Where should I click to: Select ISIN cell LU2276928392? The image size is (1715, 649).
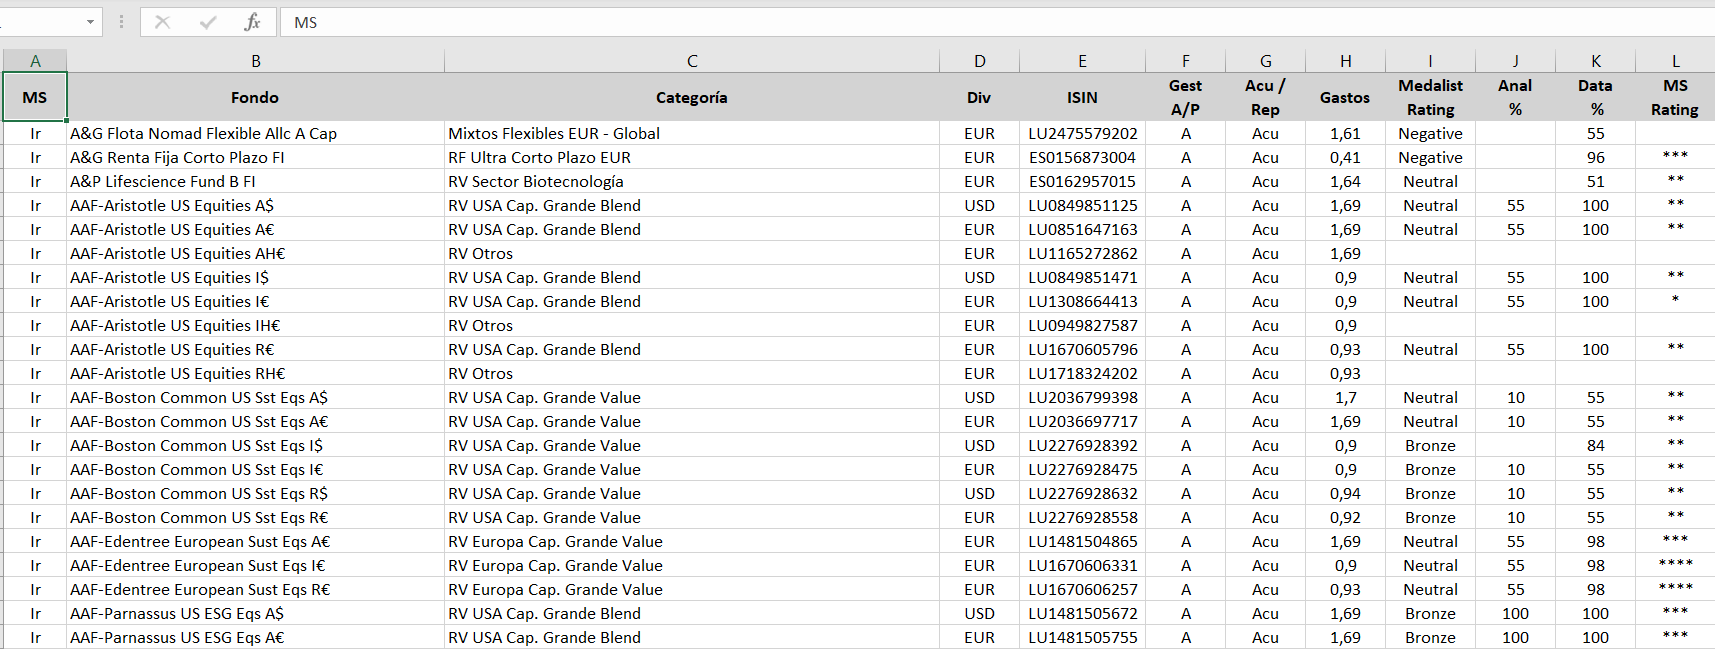(x=1082, y=445)
